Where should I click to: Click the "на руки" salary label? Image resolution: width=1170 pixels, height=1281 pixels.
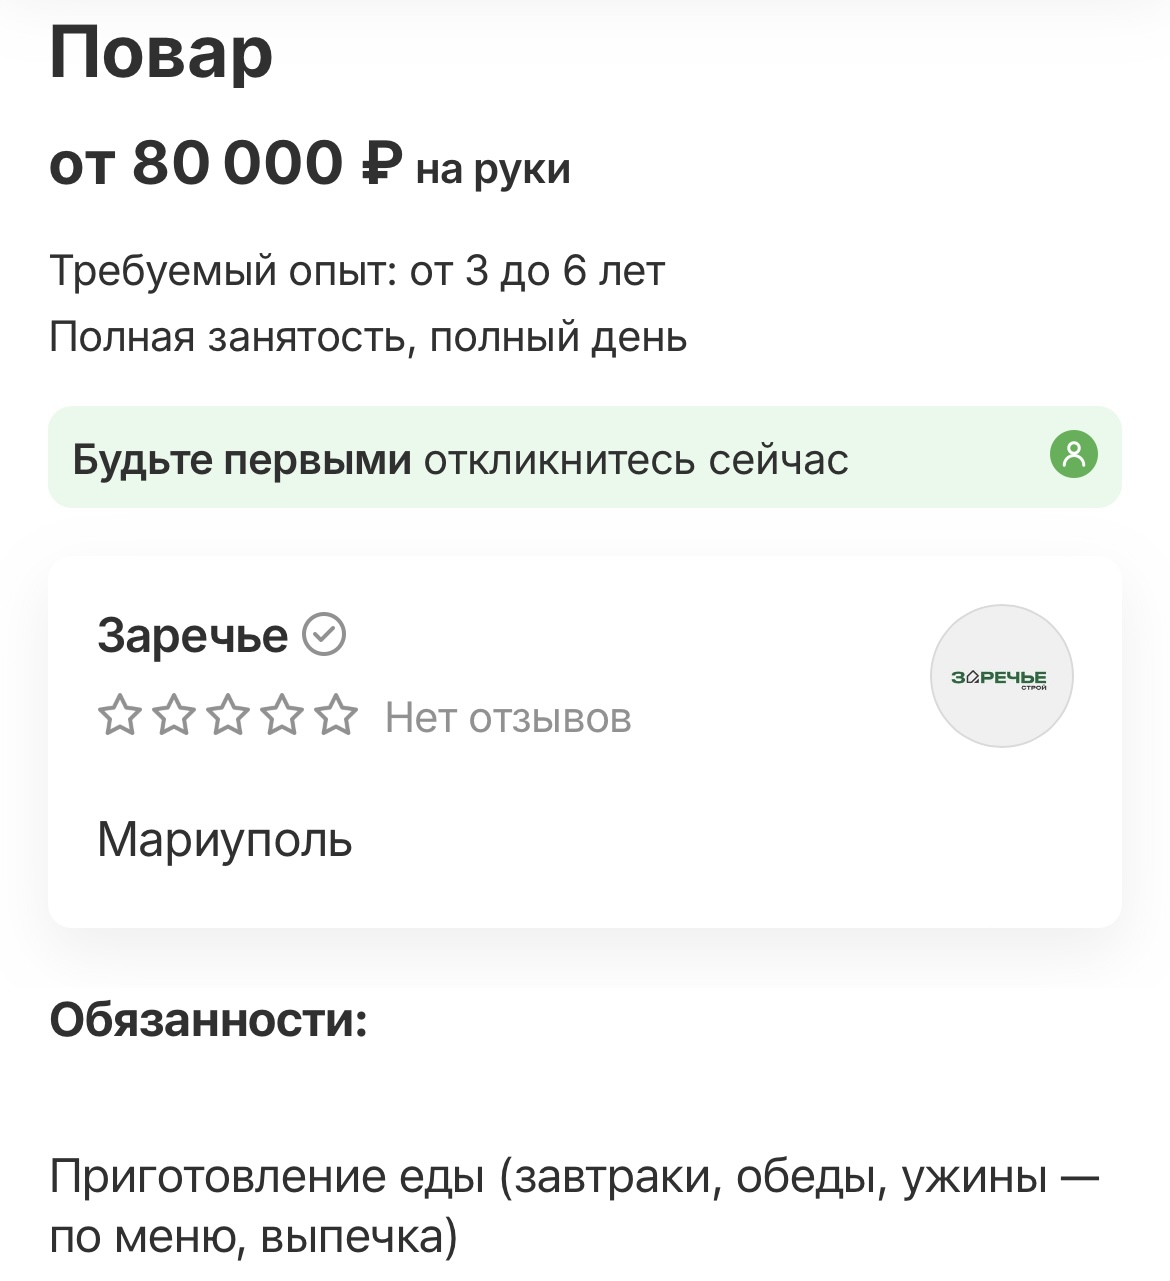(x=493, y=169)
